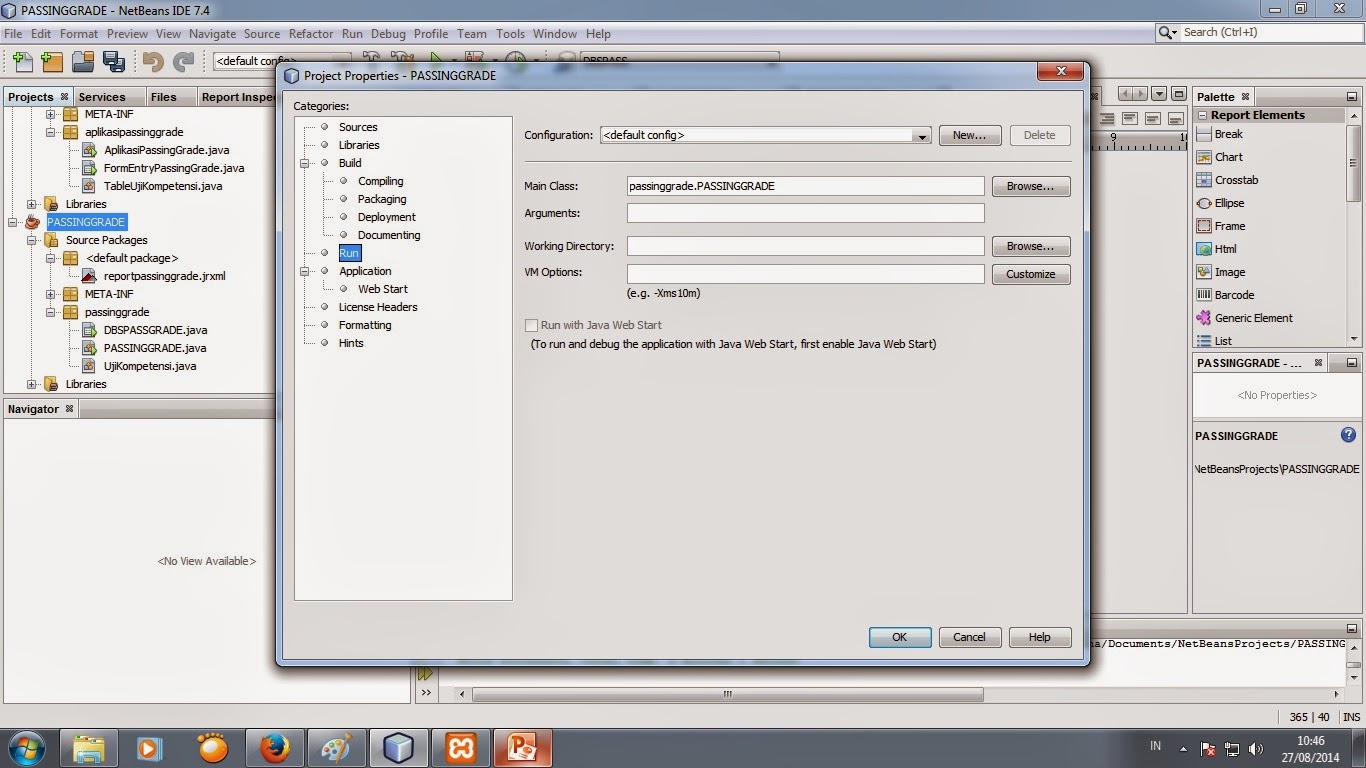This screenshot has width=1366, height=768.
Task: Click the Save All toolbar icon
Action: (x=114, y=61)
